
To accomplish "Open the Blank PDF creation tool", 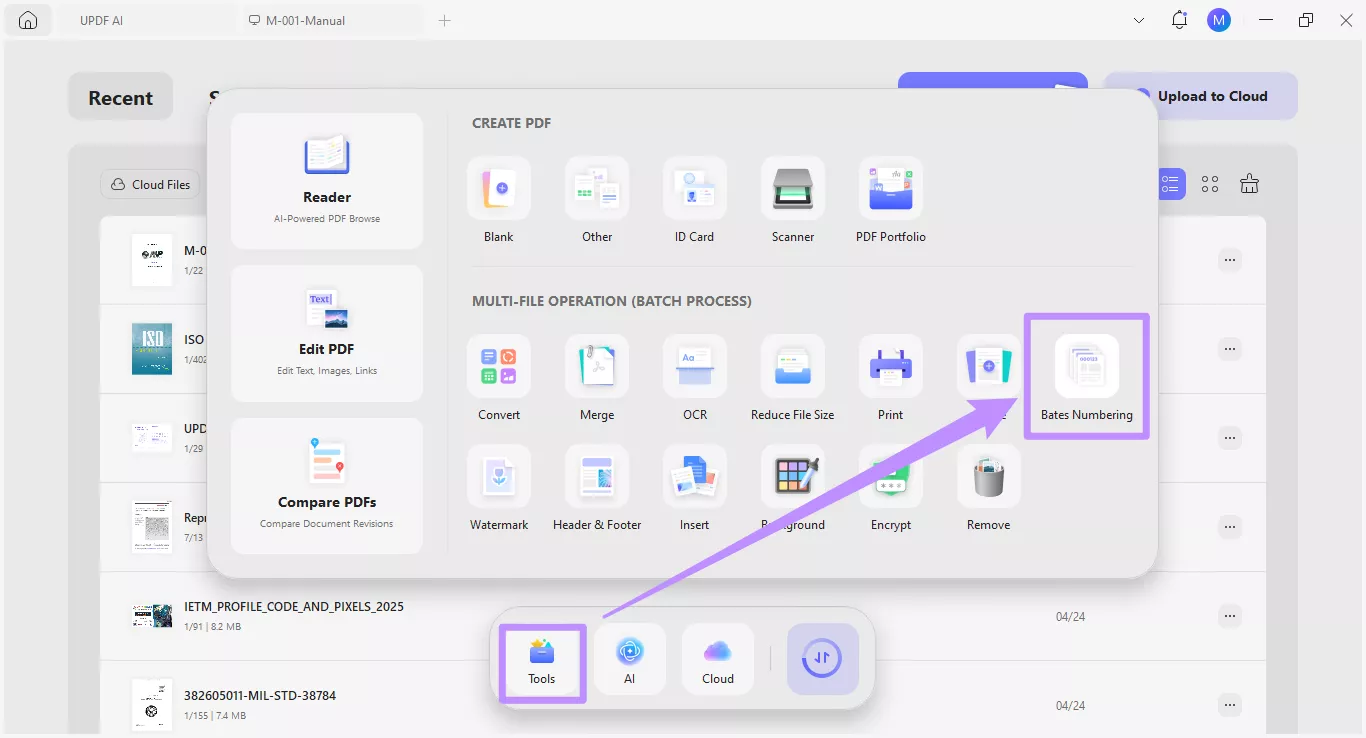I will 499,200.
